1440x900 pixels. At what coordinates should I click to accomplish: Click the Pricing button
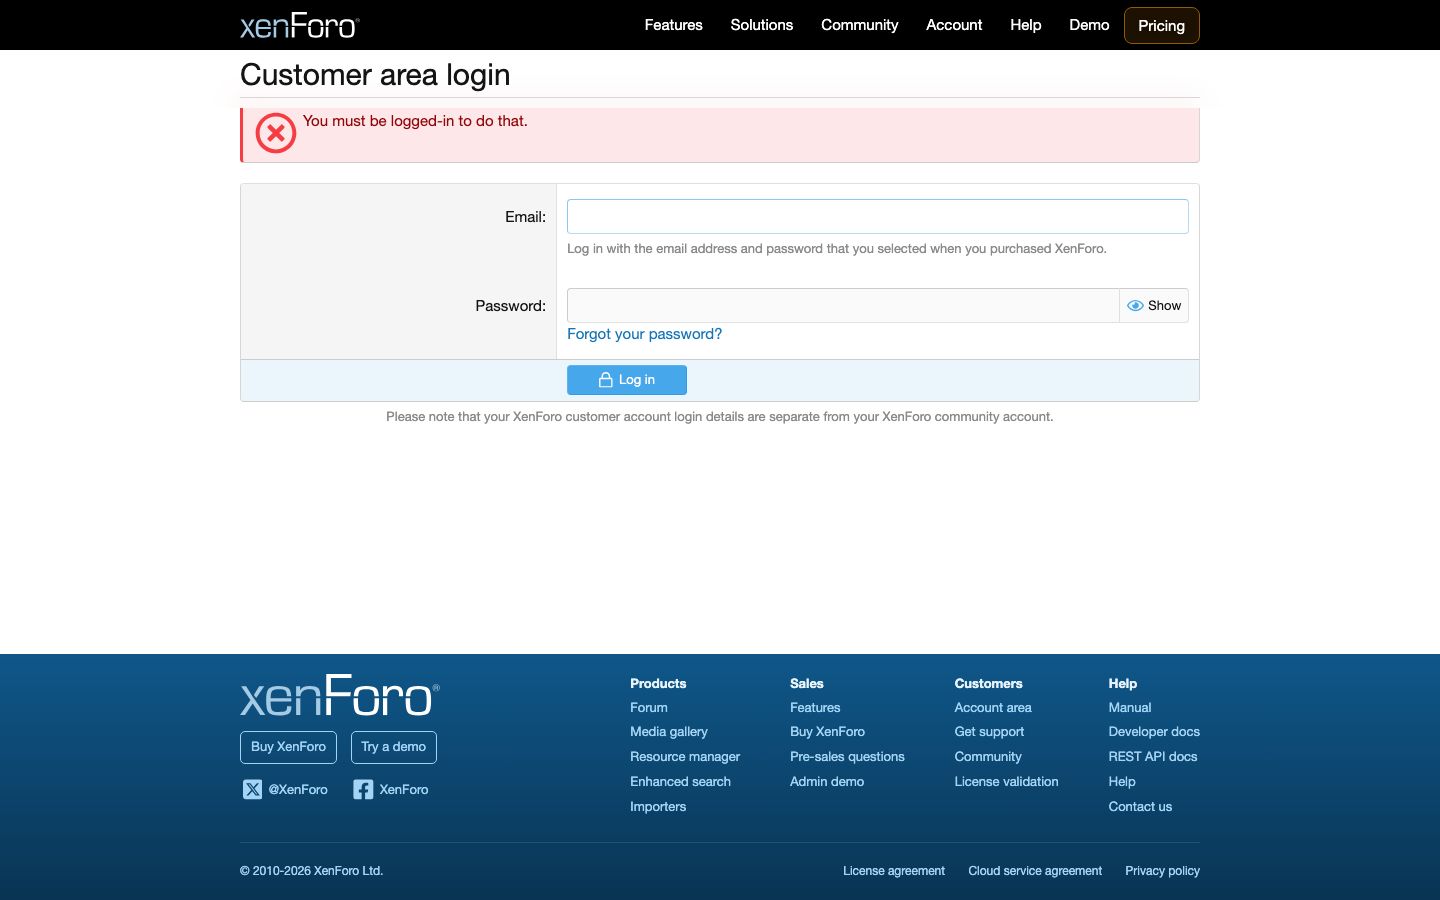(1161, 26)
